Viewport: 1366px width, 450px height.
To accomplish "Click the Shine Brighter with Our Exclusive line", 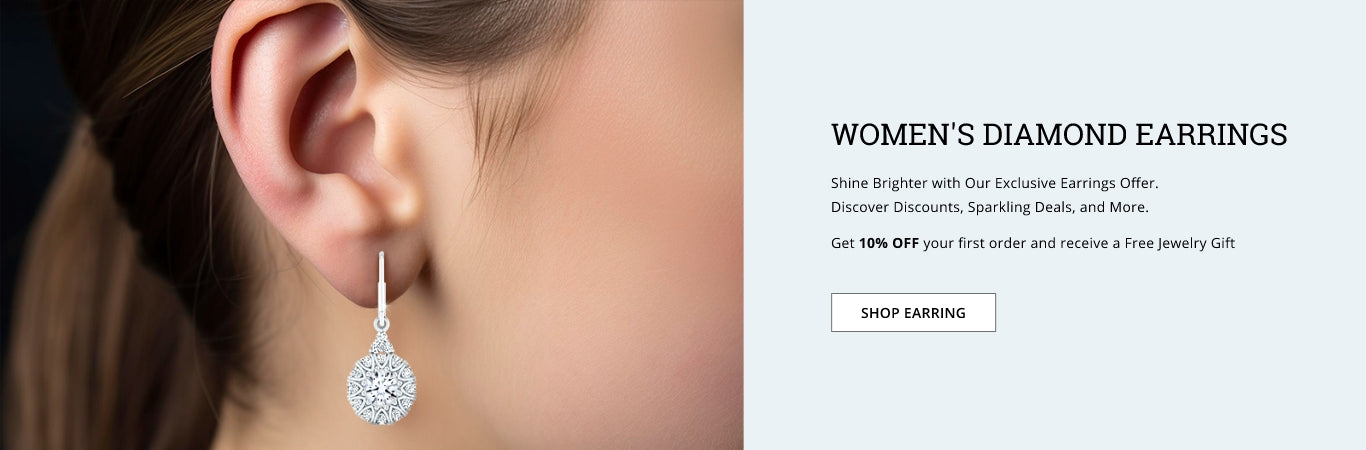I will (x=994, y=183).
